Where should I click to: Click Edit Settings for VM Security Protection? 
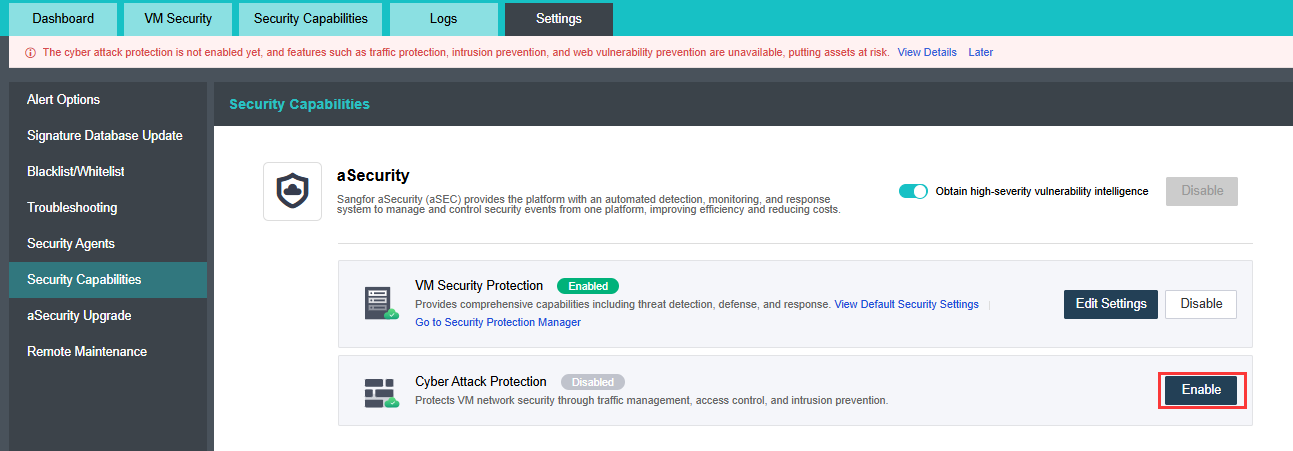1110,304
